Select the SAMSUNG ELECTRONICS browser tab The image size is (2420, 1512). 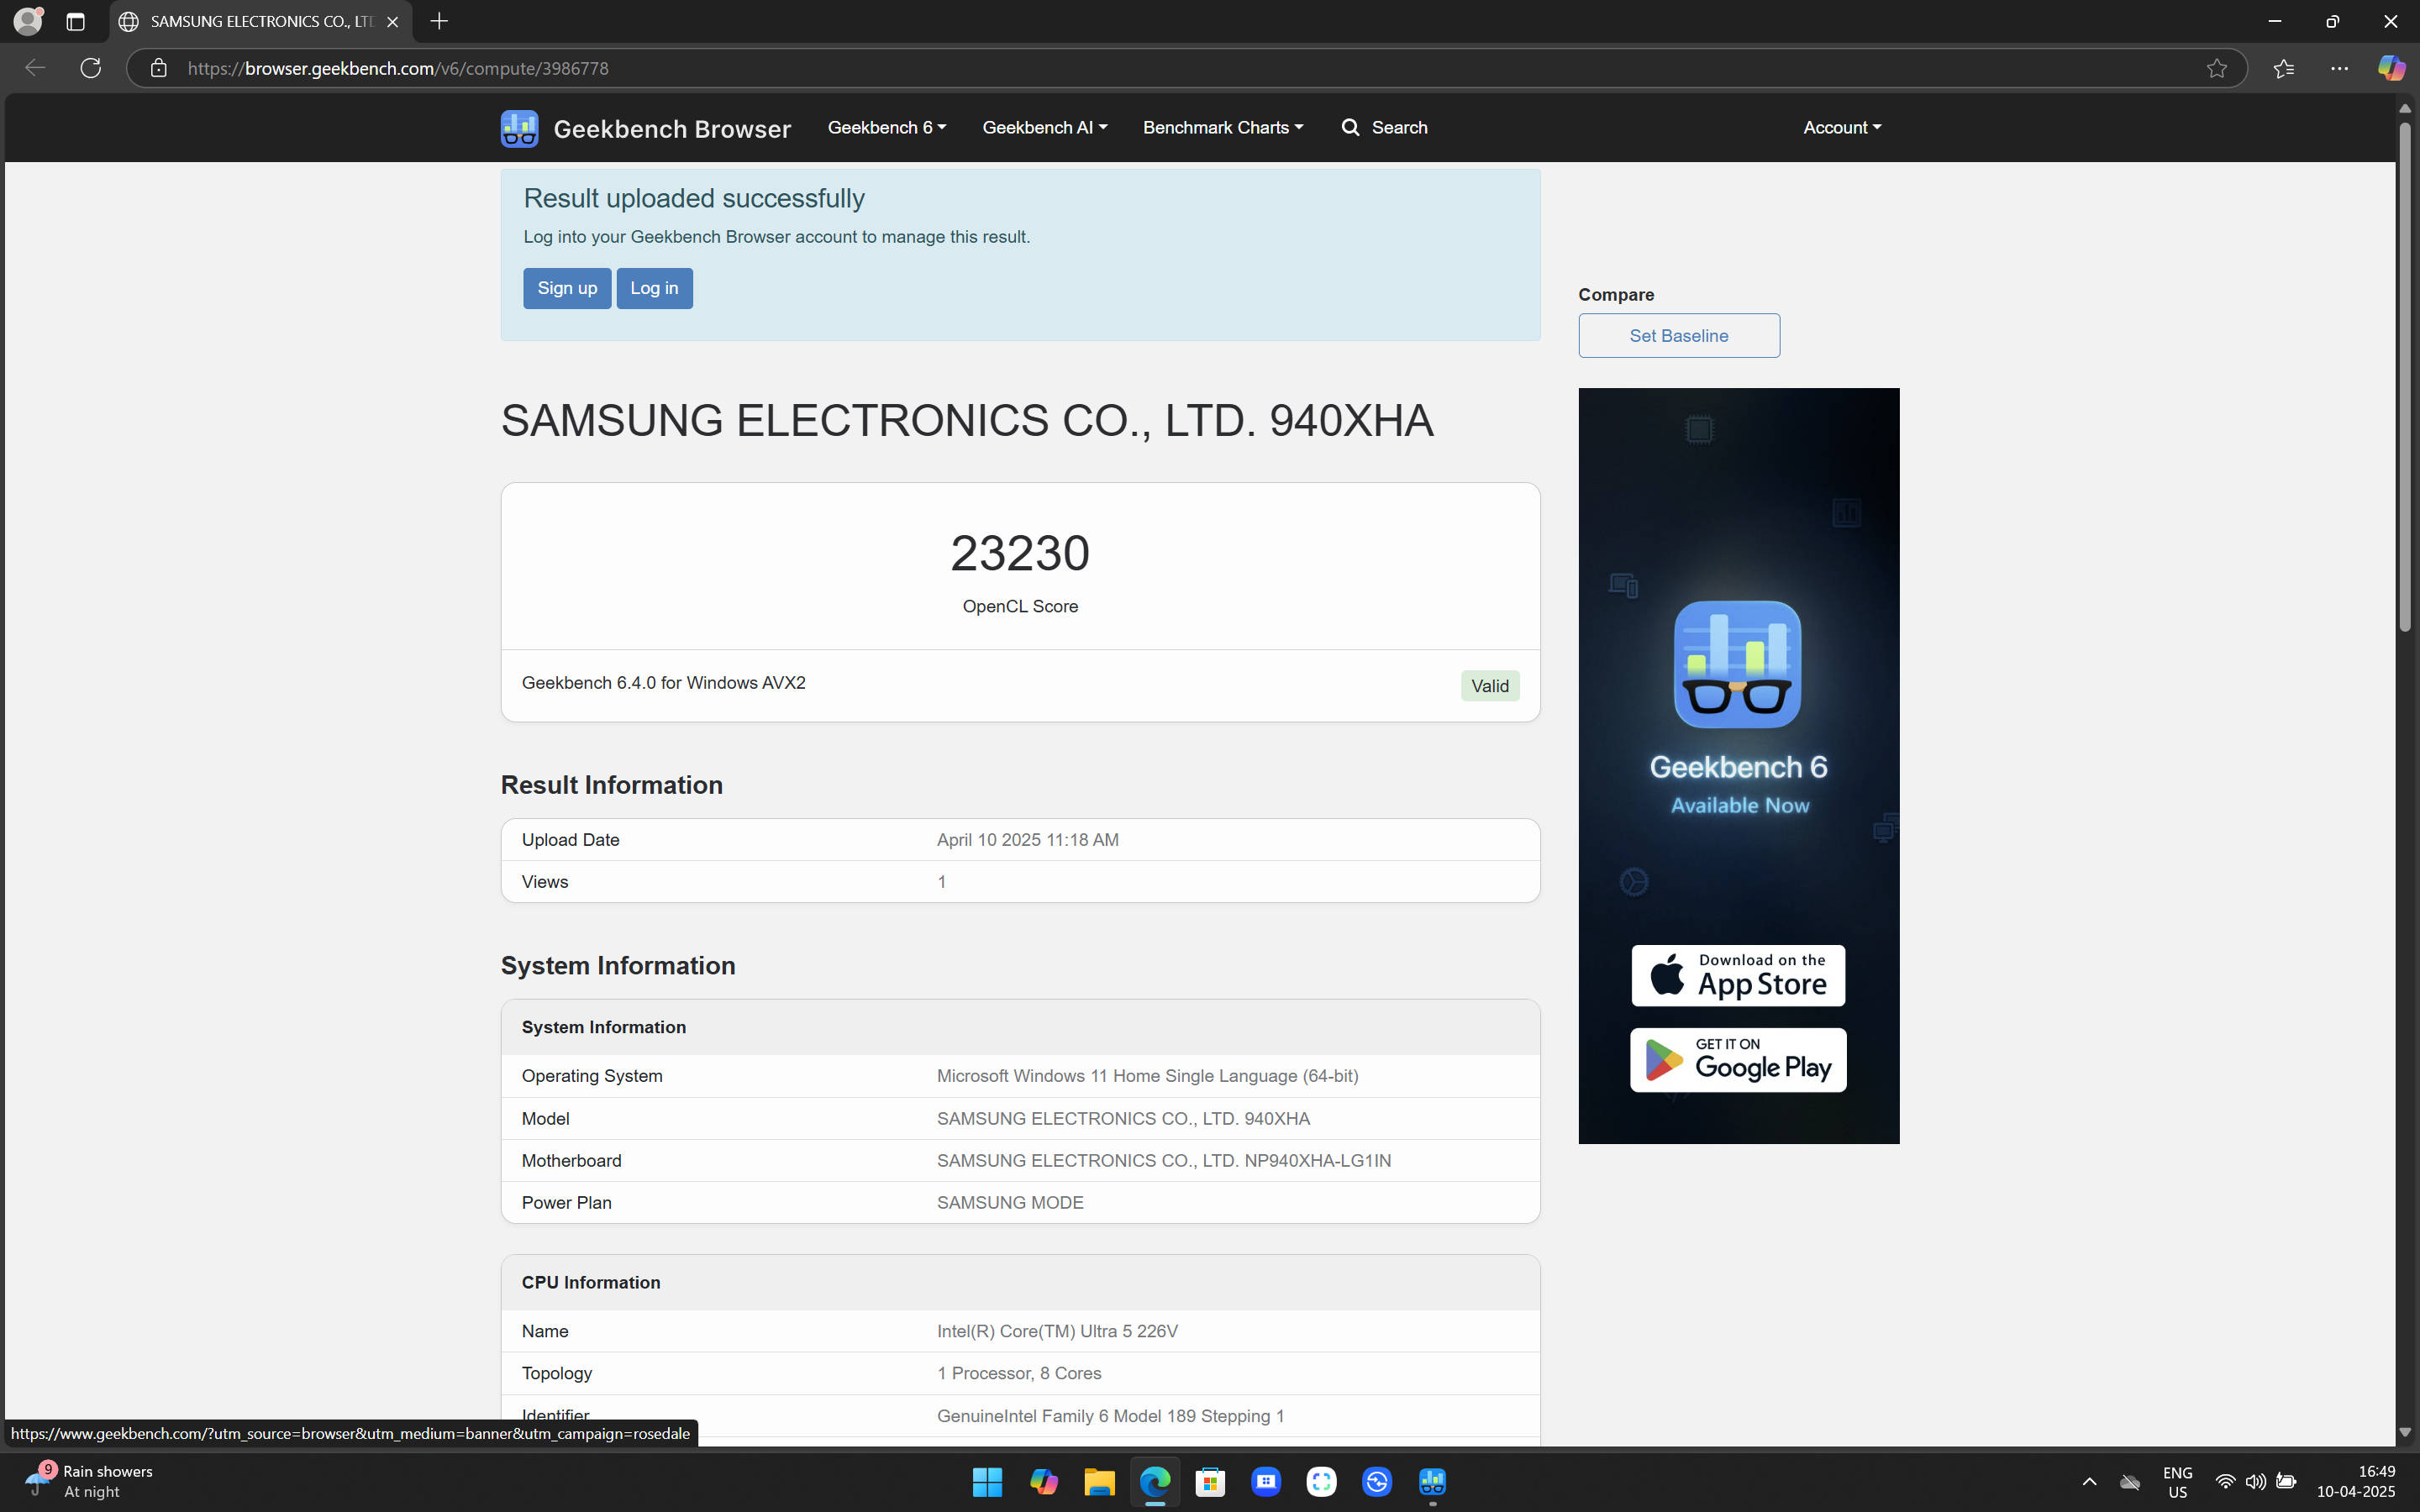tap(262, 21)
